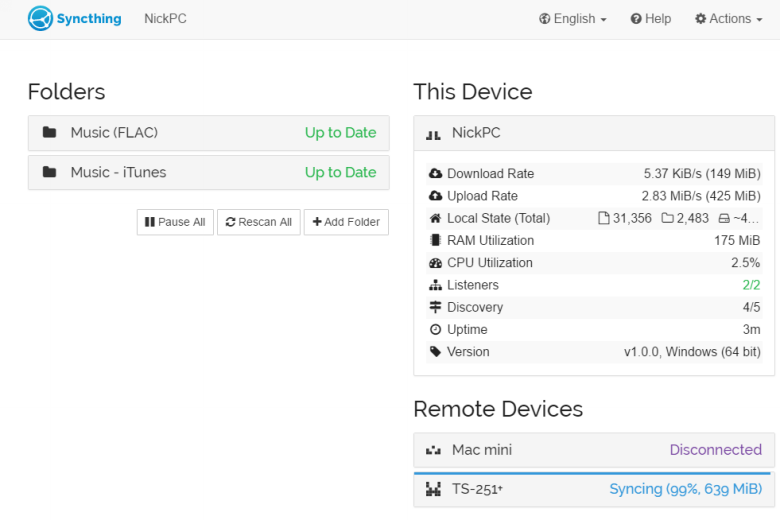Expand the Music - iTunes folder panel
This screenshot has width=780, height=520.
(x=209, y=173)
